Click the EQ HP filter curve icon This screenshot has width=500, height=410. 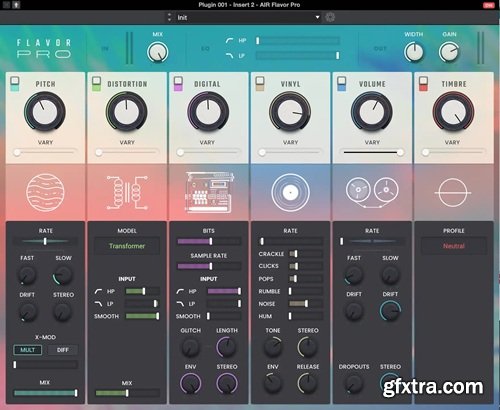[229, 40]
